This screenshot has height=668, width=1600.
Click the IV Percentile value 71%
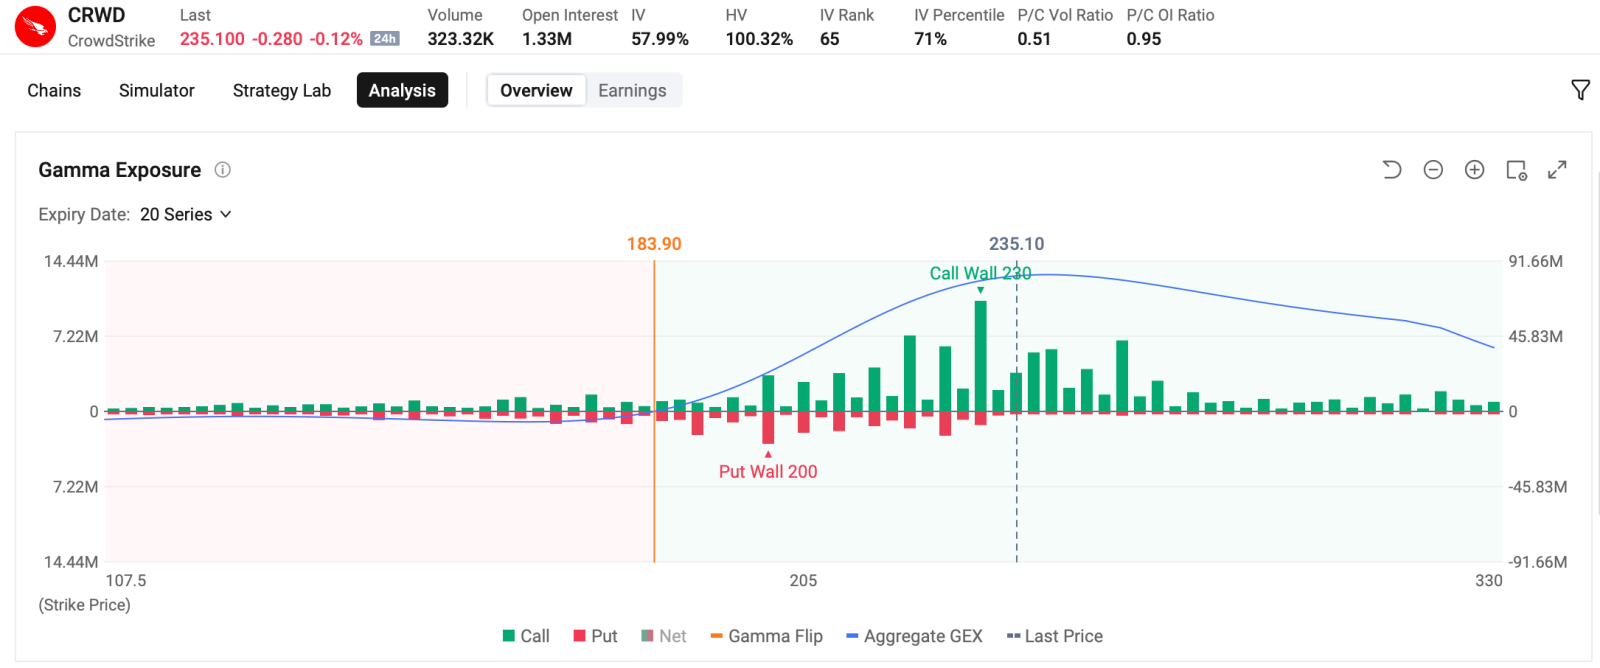coord(930,39)
